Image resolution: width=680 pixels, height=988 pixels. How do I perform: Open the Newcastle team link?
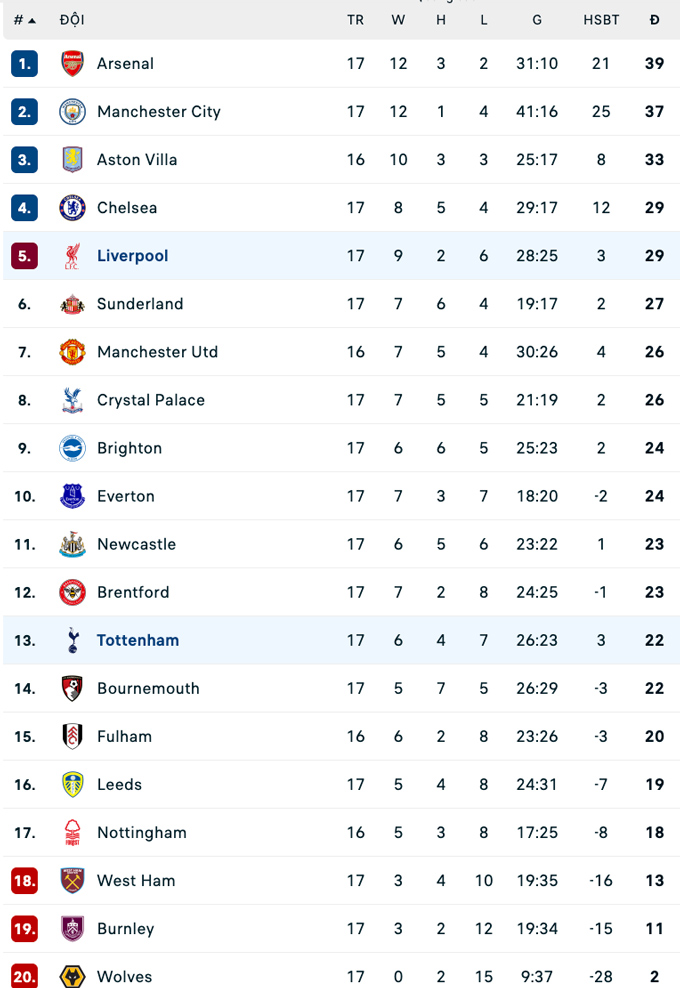click(x=136, y=544)
